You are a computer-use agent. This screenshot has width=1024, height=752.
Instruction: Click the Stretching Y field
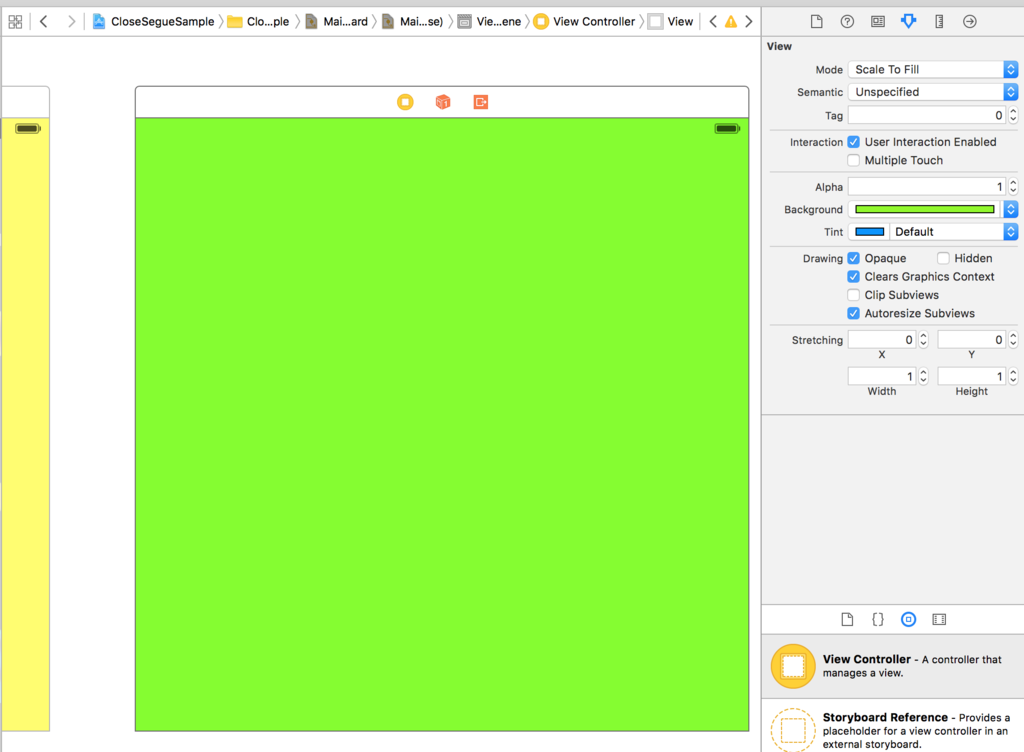(x=971, y=339)
